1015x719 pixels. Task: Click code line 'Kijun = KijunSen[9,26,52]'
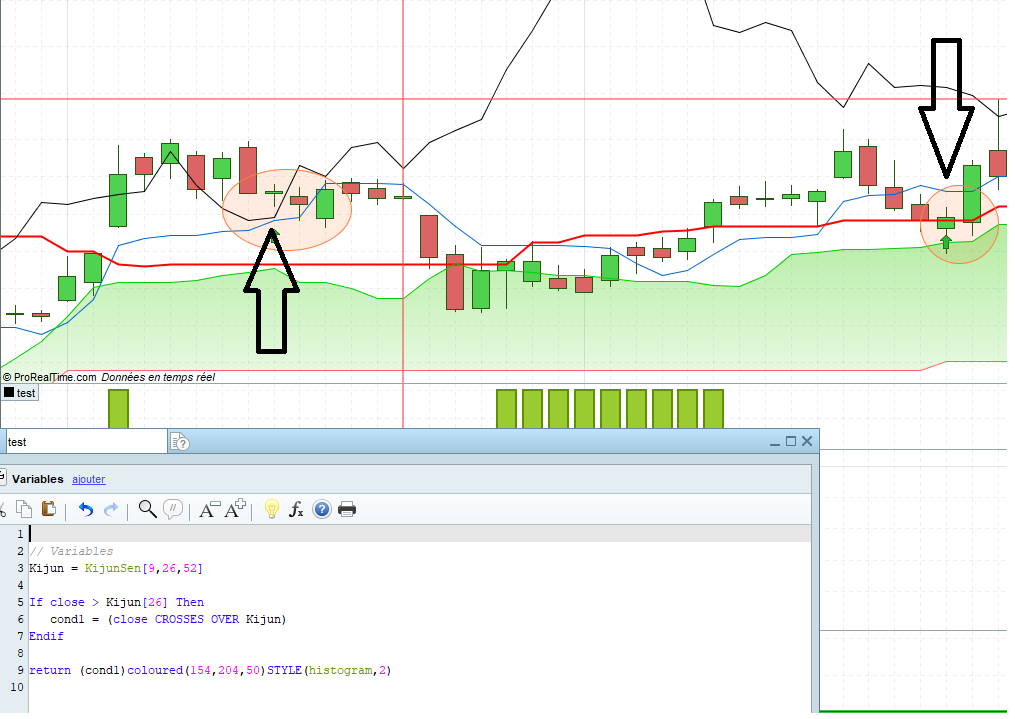pos(116,568)
